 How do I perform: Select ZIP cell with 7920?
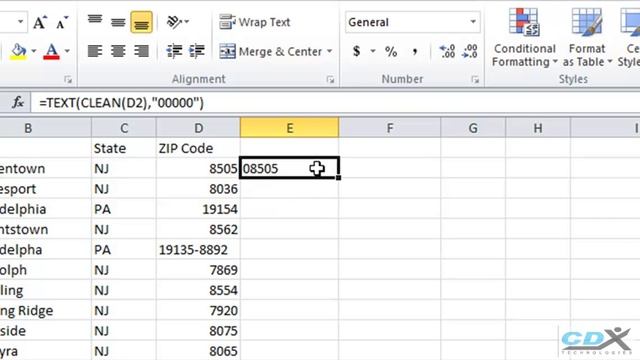click(198, 310)
